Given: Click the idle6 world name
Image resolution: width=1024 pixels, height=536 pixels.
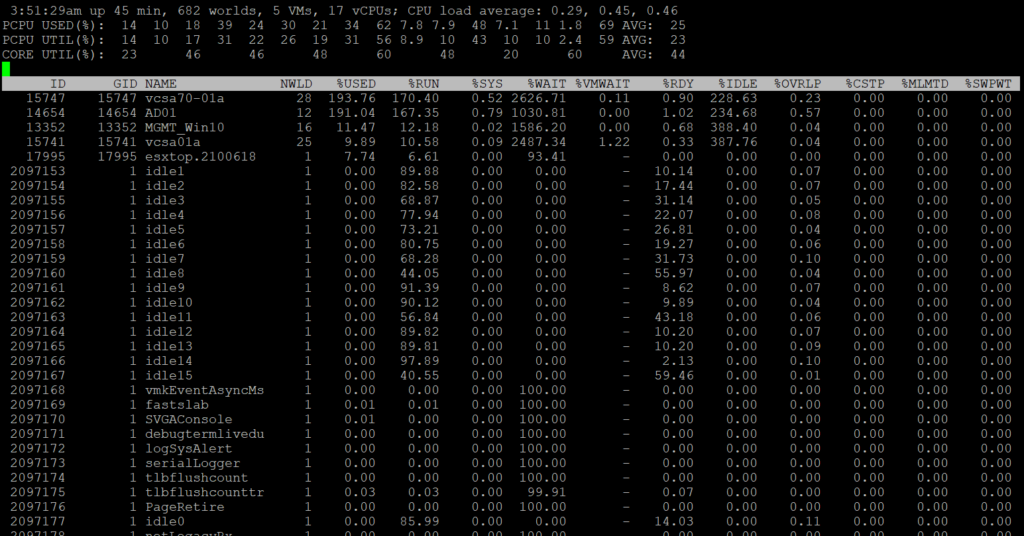Looking at the screenshot, I should coord(165,244).
